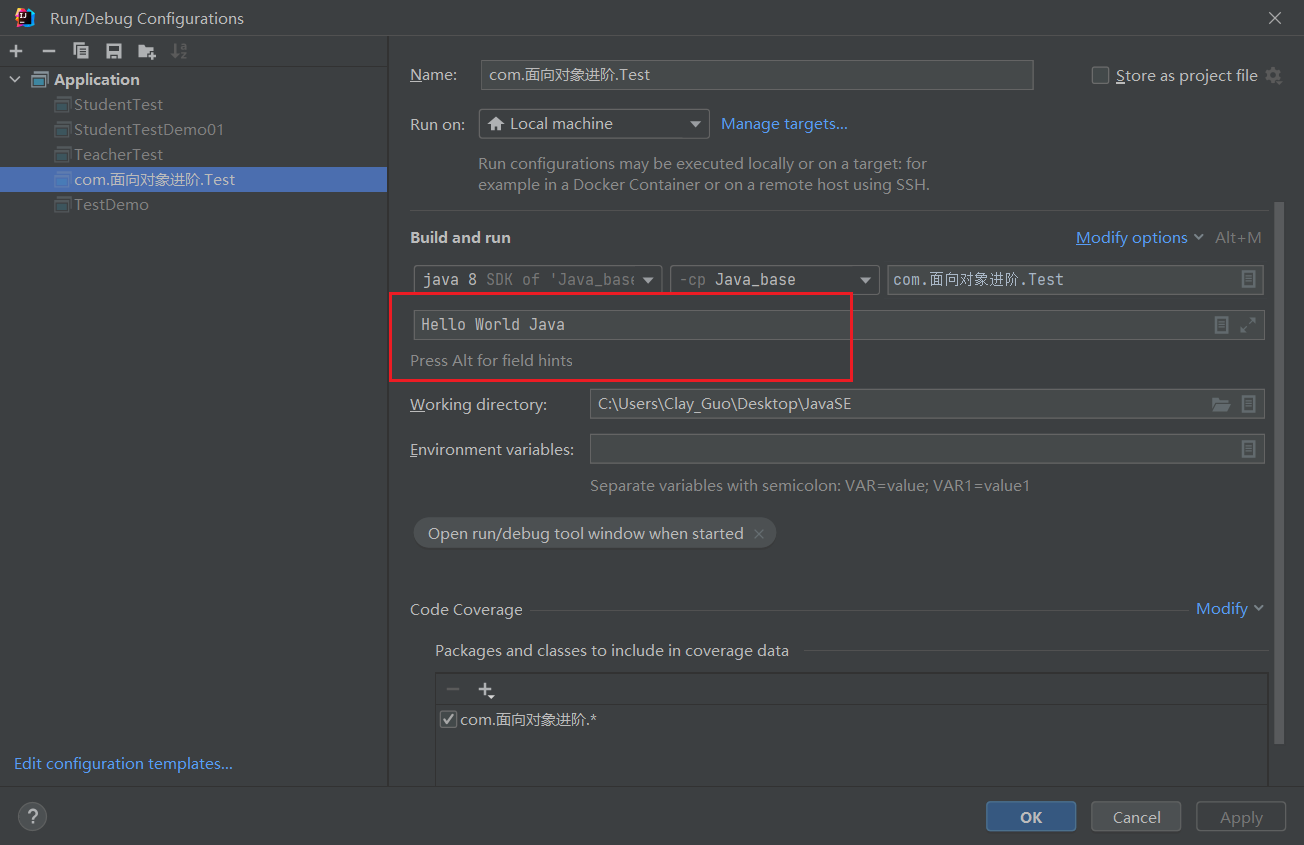
Task: Browse for working directory with the folder icon
Action: 1221,405
